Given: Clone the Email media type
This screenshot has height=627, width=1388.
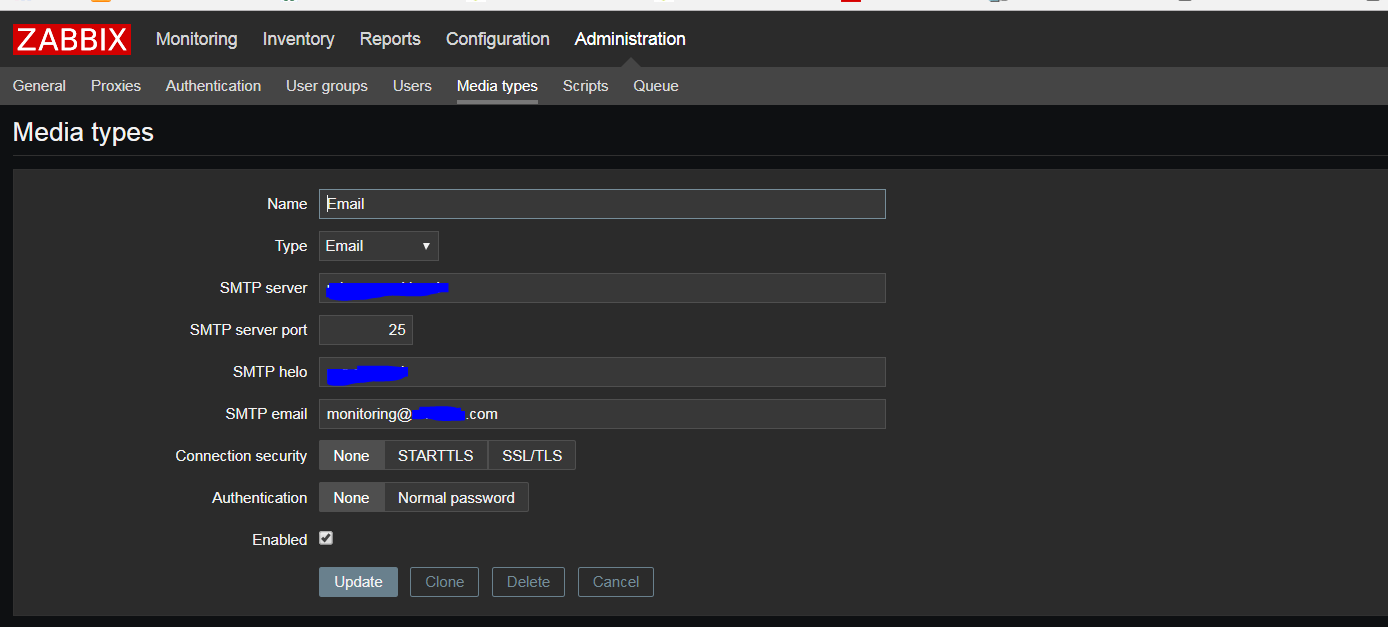Looking at the screenshot, I should click(444, 581).
